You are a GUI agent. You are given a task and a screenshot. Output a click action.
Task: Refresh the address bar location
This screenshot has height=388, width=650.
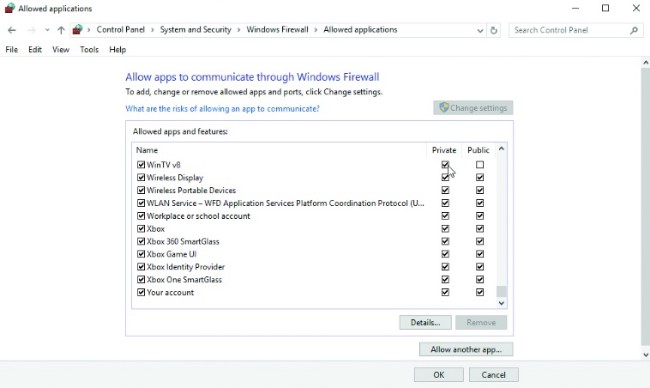click(x=493, y=30)
